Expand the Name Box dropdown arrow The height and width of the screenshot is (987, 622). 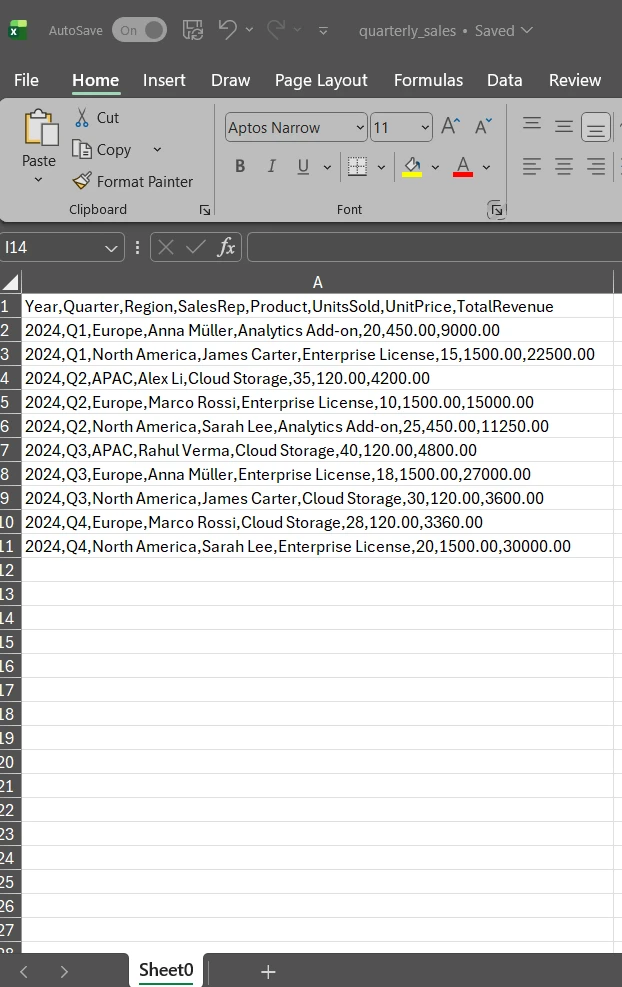click(111, 247)
